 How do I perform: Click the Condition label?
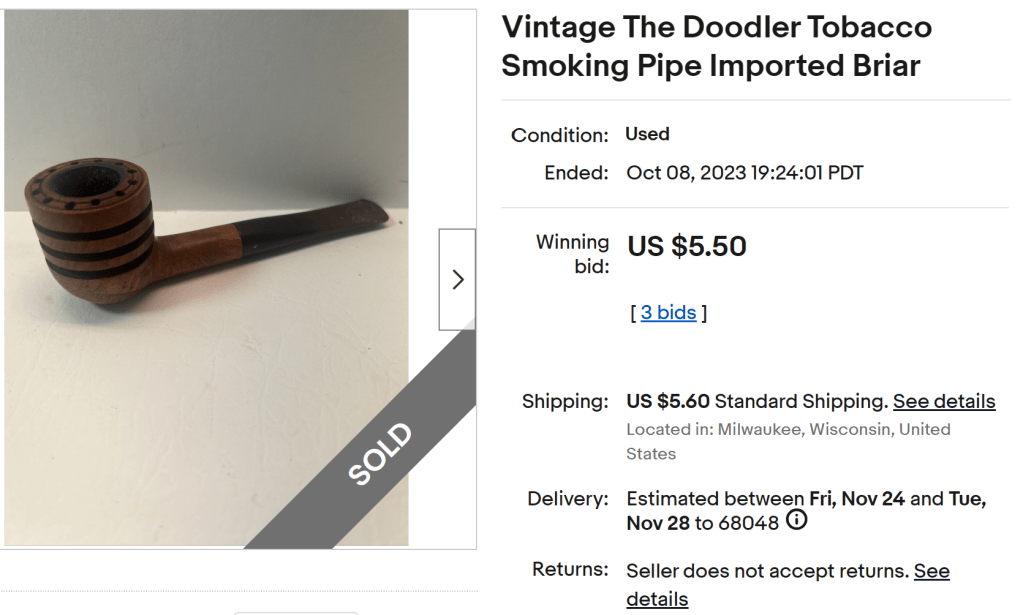pyautogui.click(x=559, y=135)
